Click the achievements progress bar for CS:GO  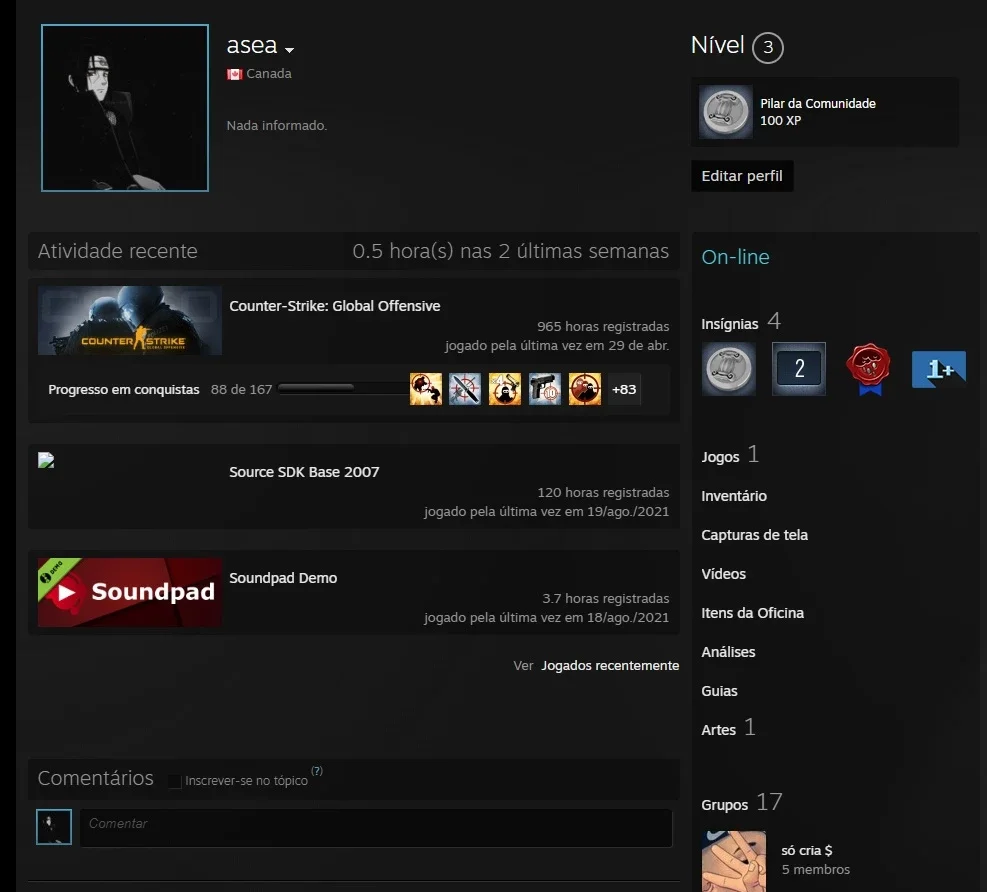[x=342, y=389]
